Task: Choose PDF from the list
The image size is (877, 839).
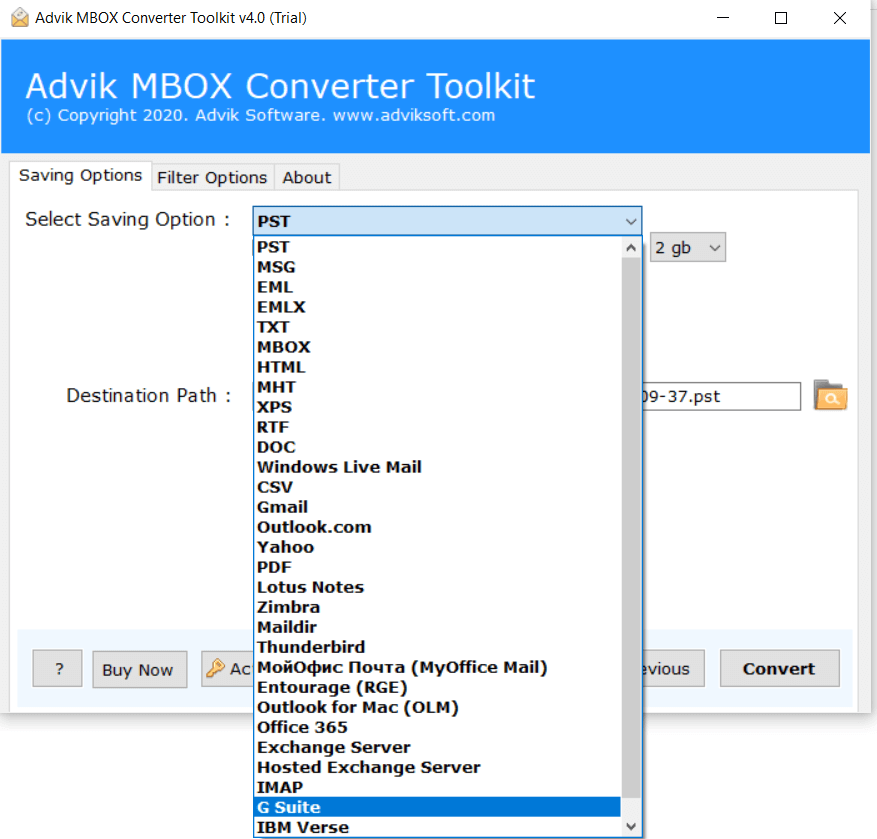Action: pyautogui.click(x=437, y=568)
